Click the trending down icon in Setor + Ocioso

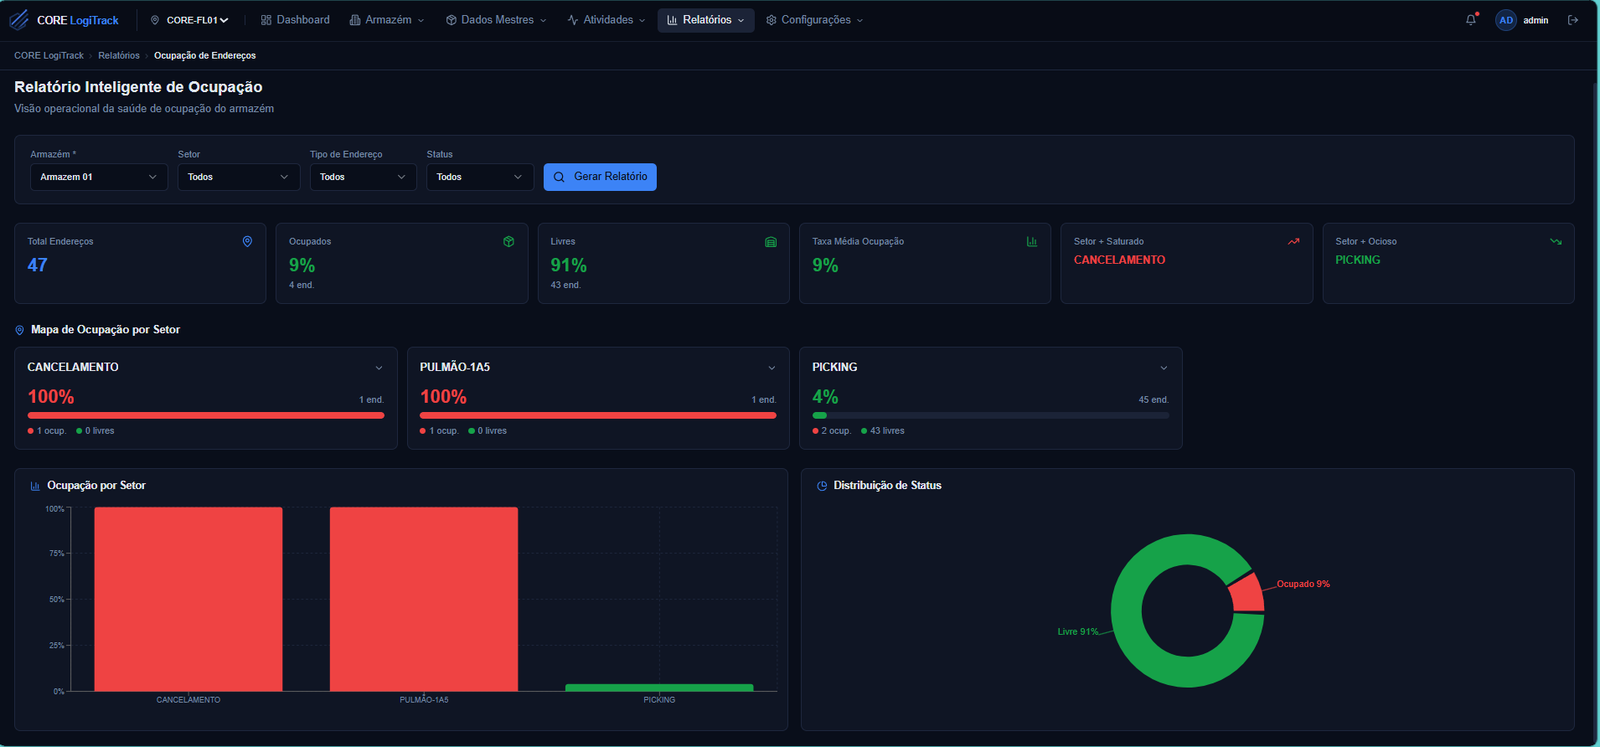coord(1556,241)
